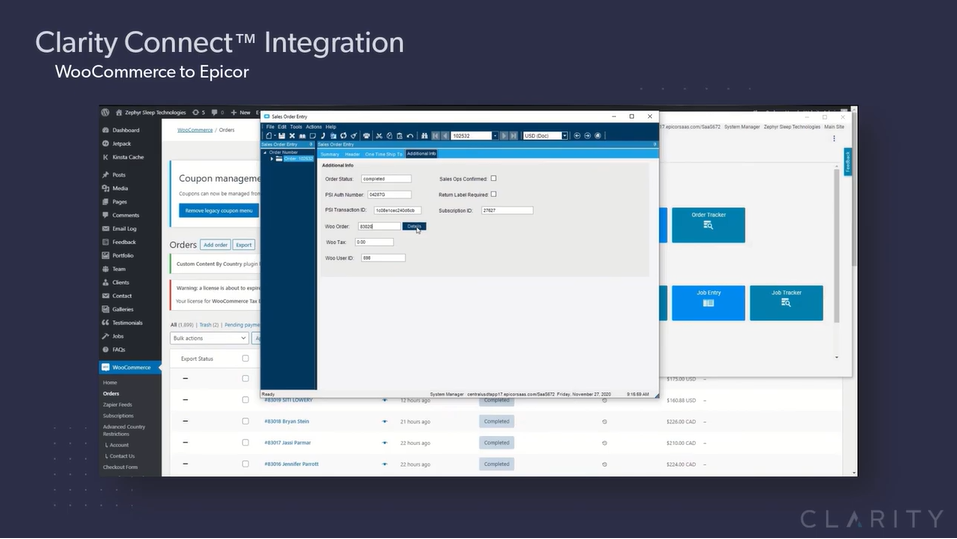This screenshot has width=957, height=539.
Task: Click the Refresh icon in Sales Order Entry toolbar
Action: coord(344,136)
